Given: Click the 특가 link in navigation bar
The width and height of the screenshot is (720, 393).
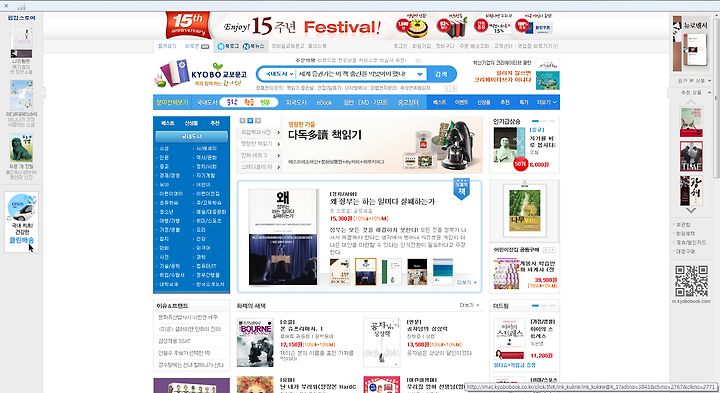Looking at the screenshot, I should coord(523,102).
